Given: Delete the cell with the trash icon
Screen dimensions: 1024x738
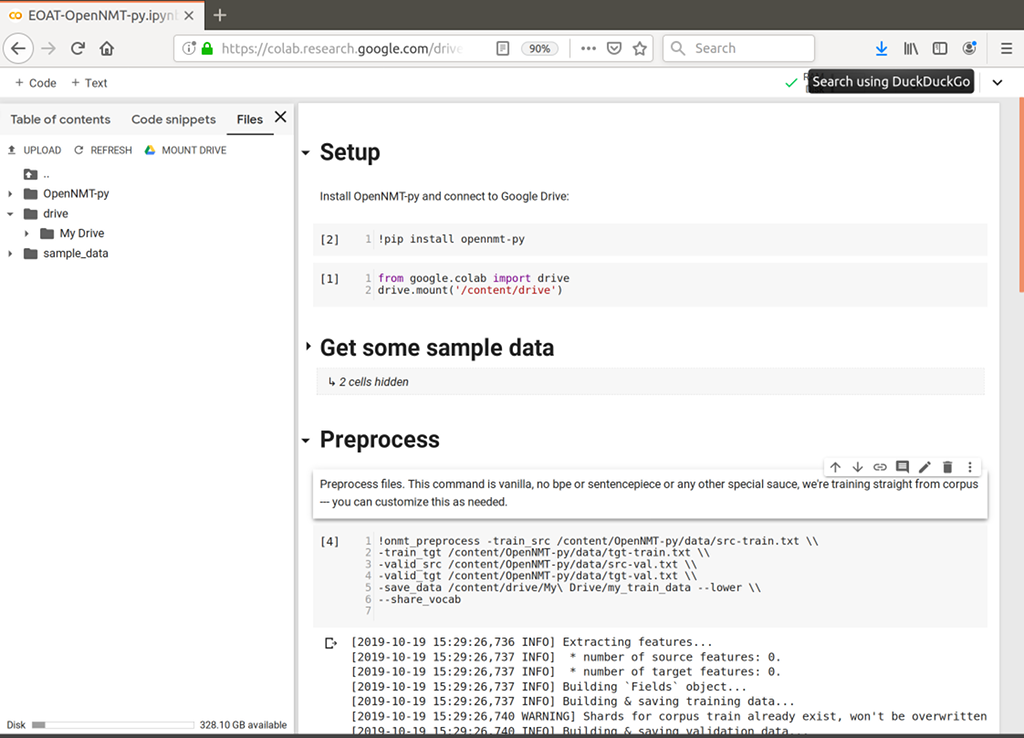Looking at the screenshot, I should click(x=948, y=467).
